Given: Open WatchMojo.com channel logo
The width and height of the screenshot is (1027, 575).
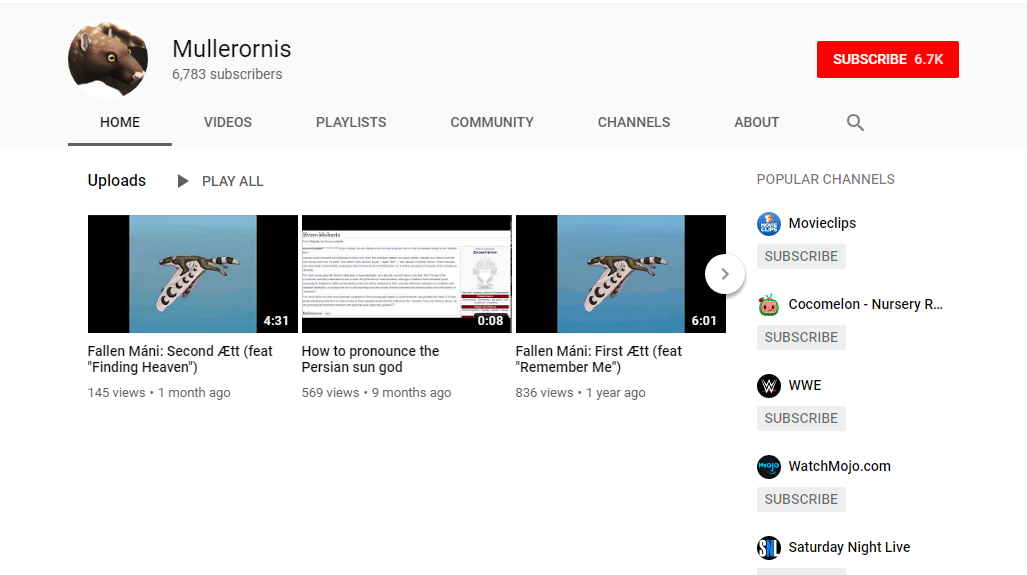Looking at the screenshot, I should click(x=768, y=467).
